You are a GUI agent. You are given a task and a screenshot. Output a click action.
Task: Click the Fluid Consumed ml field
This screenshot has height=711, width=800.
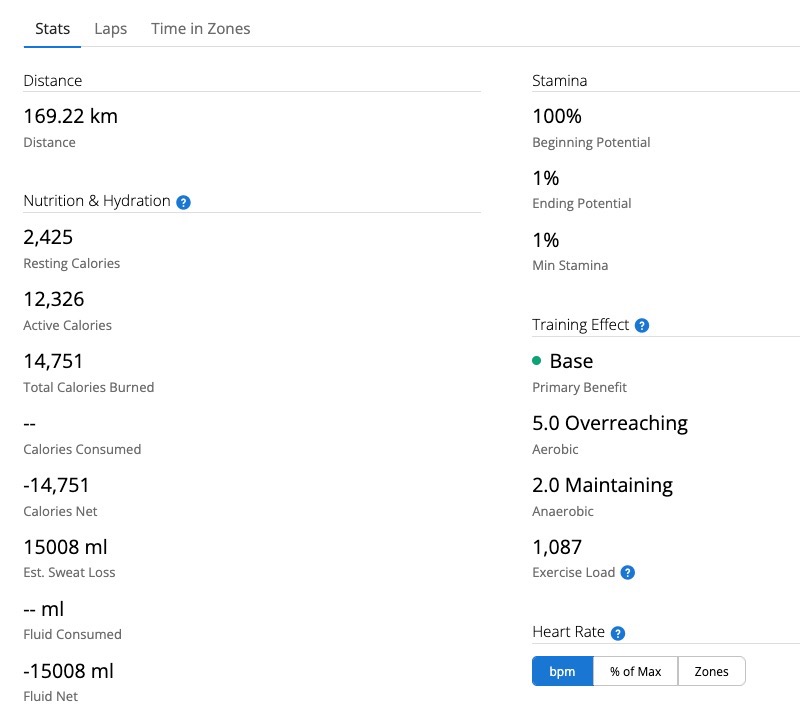[x=44, y=610]
